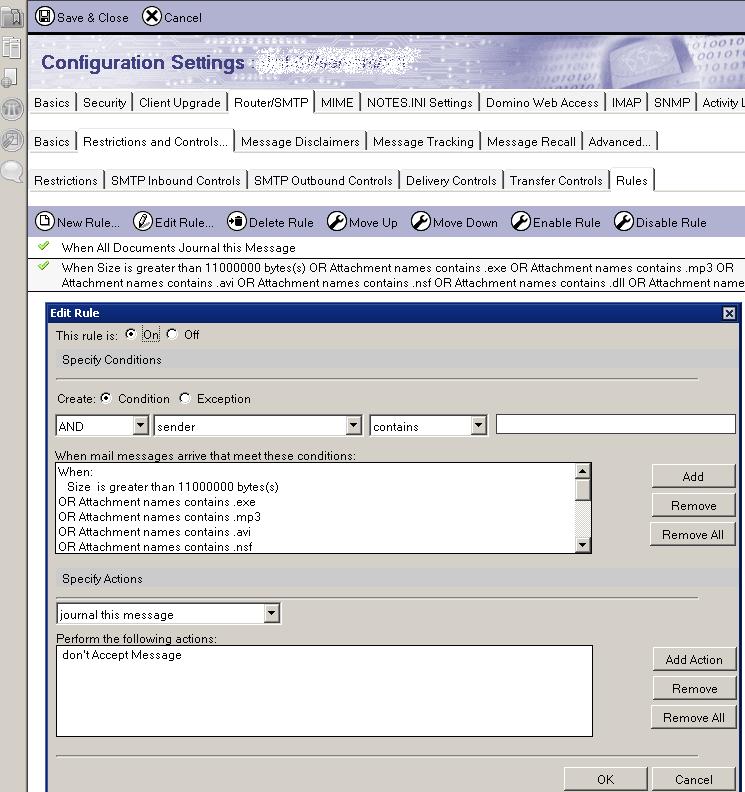The image size is (745, 792).
Task: Select the Message Disclaimers tab
Action: pos(300,142)
